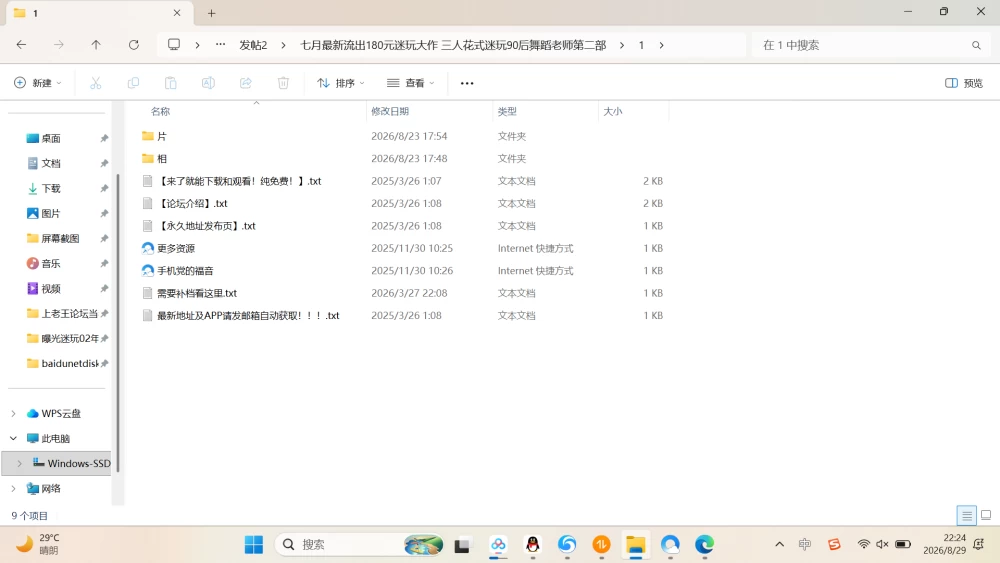Click the sidebar vertical scrollbar

tap(117, 322)
